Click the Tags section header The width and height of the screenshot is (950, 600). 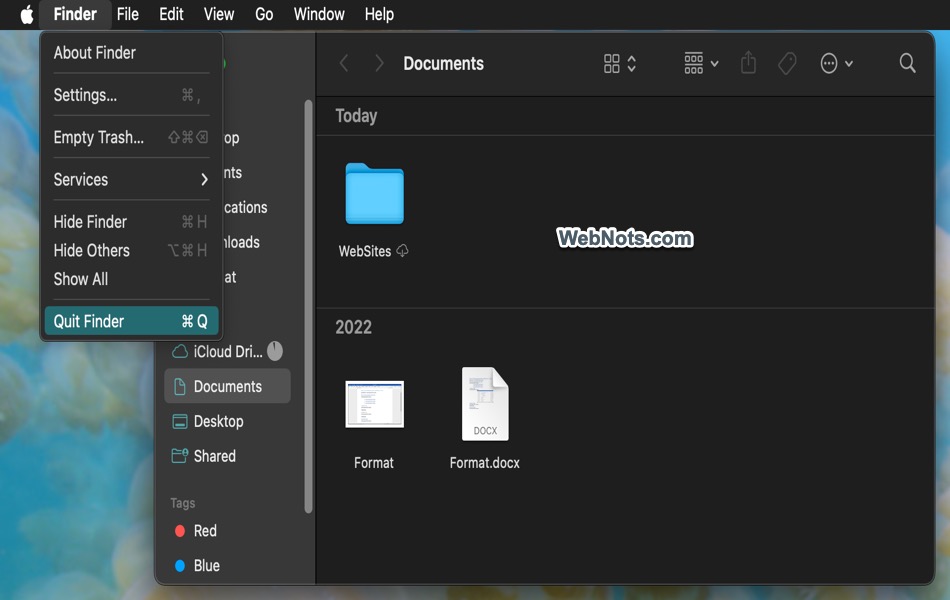point(182,503)
